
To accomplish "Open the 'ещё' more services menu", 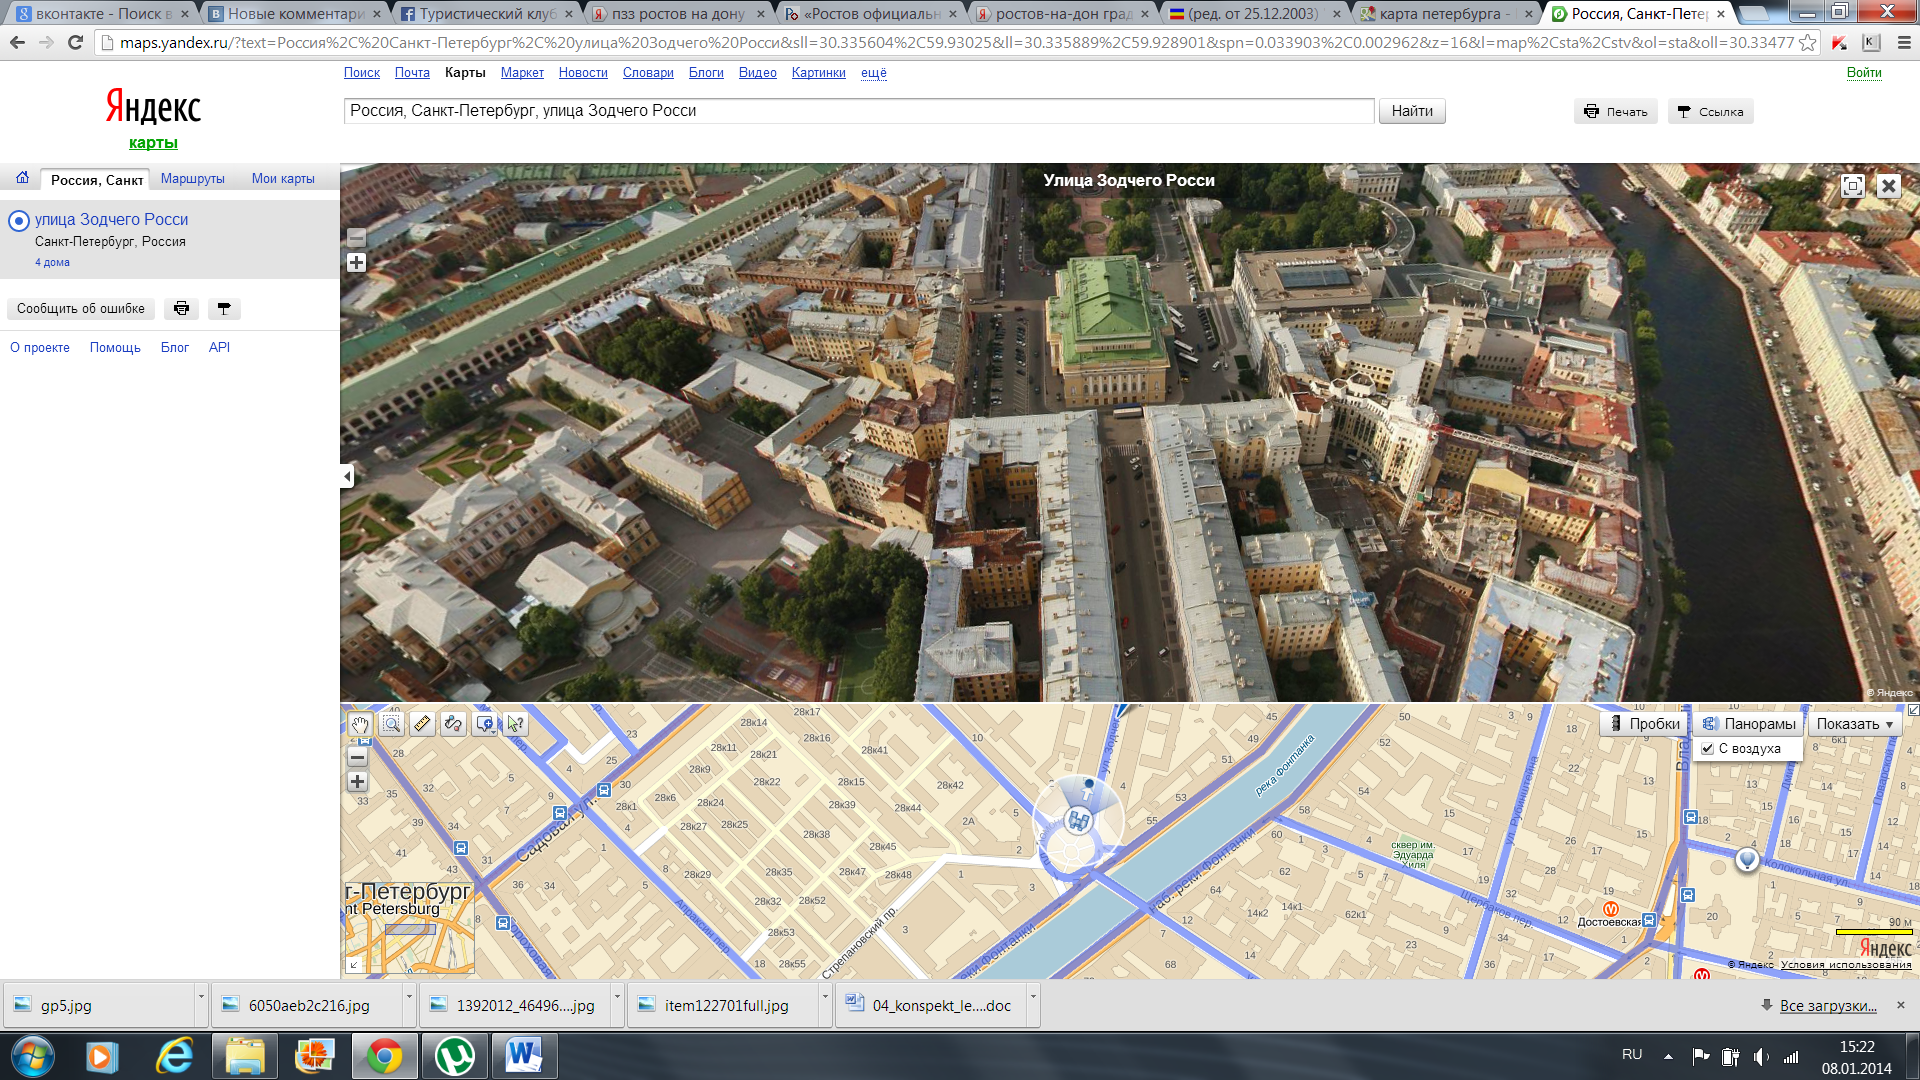I will (x=874, y=73).
